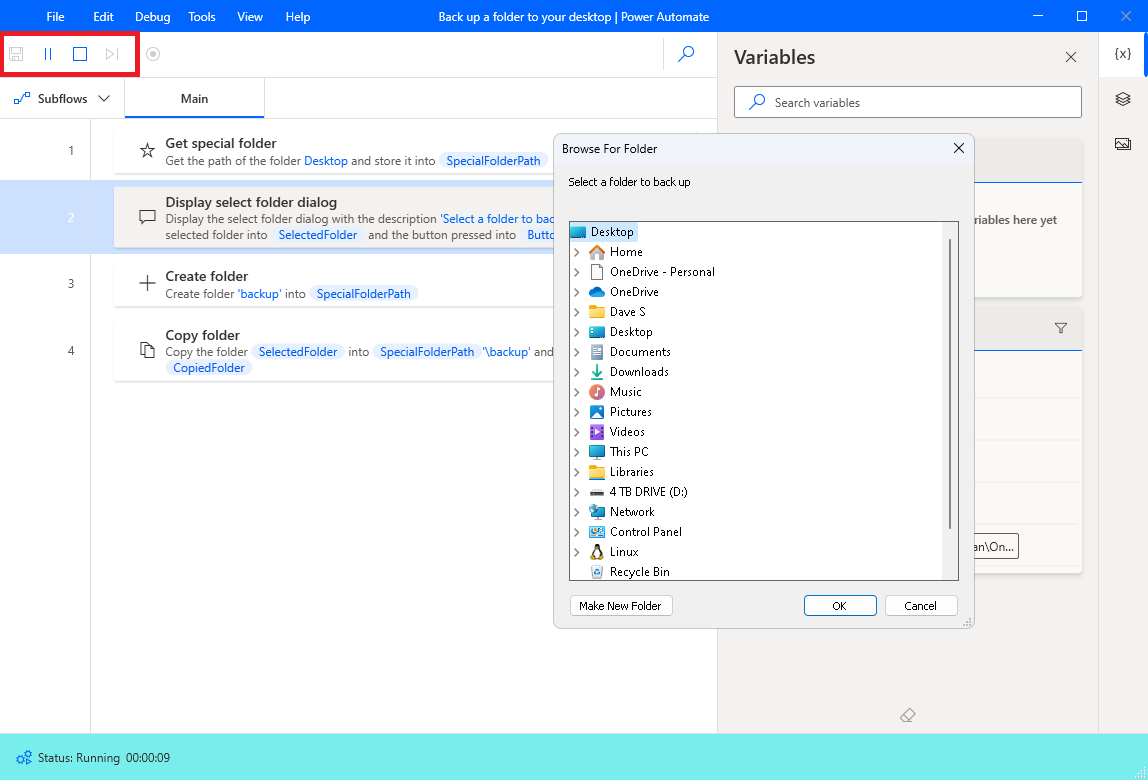The width and height of the screenshot is (1148, 780).
Task: Open the View menu
Action: [250, 17]
